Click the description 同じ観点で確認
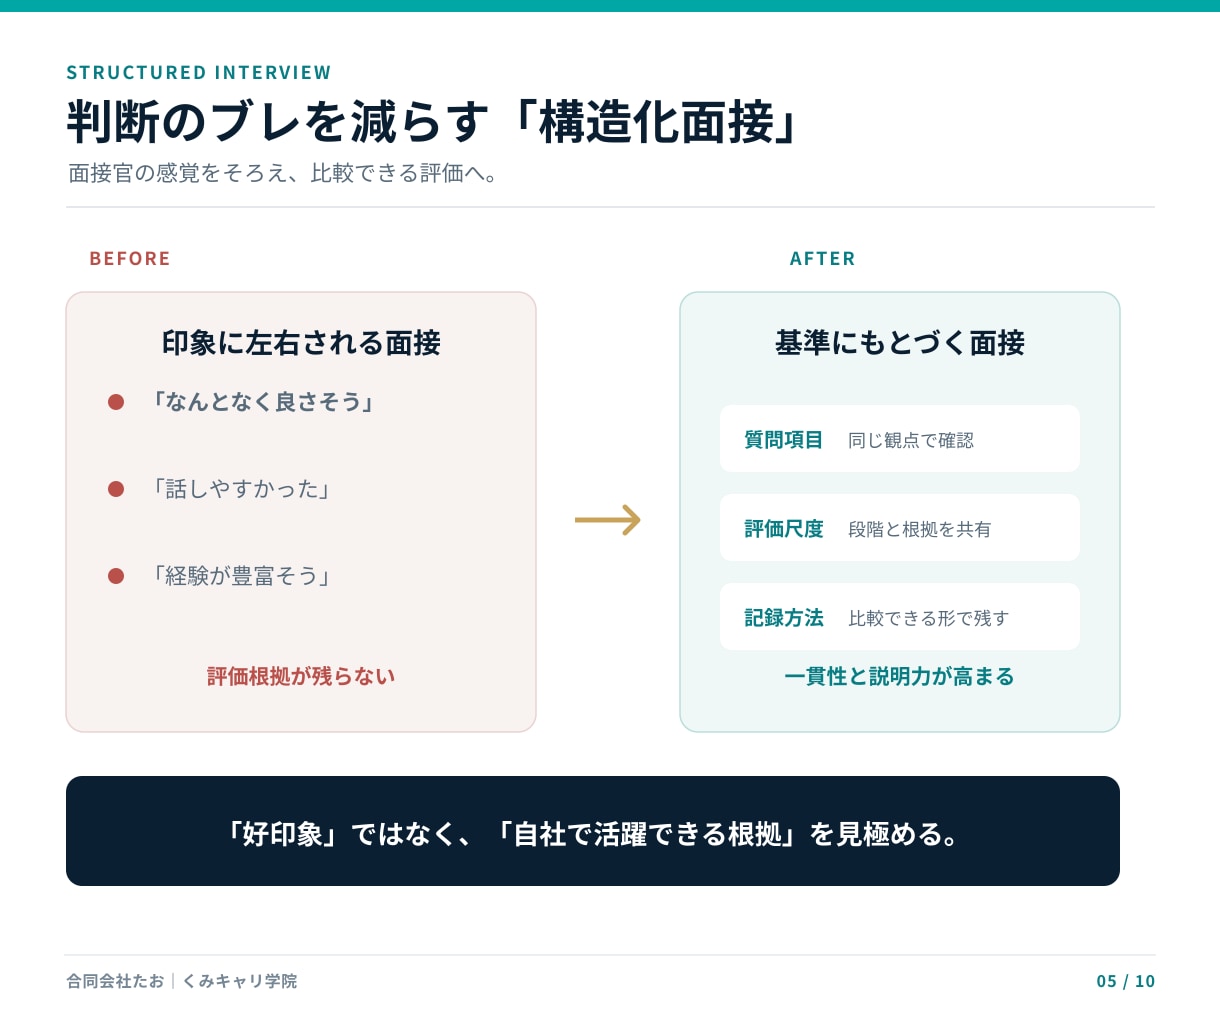This screenshot has width=1220, height=1016. click(x=911, y=440)
